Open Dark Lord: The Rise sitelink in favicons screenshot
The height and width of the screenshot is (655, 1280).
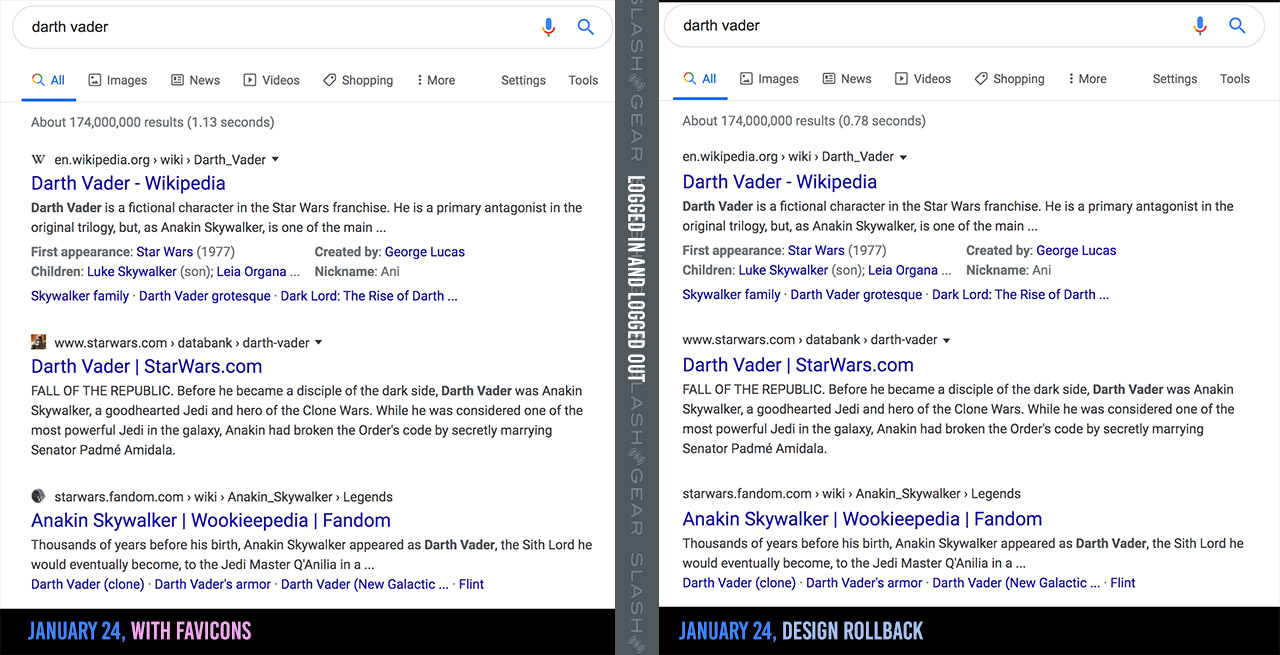point(369,296)
